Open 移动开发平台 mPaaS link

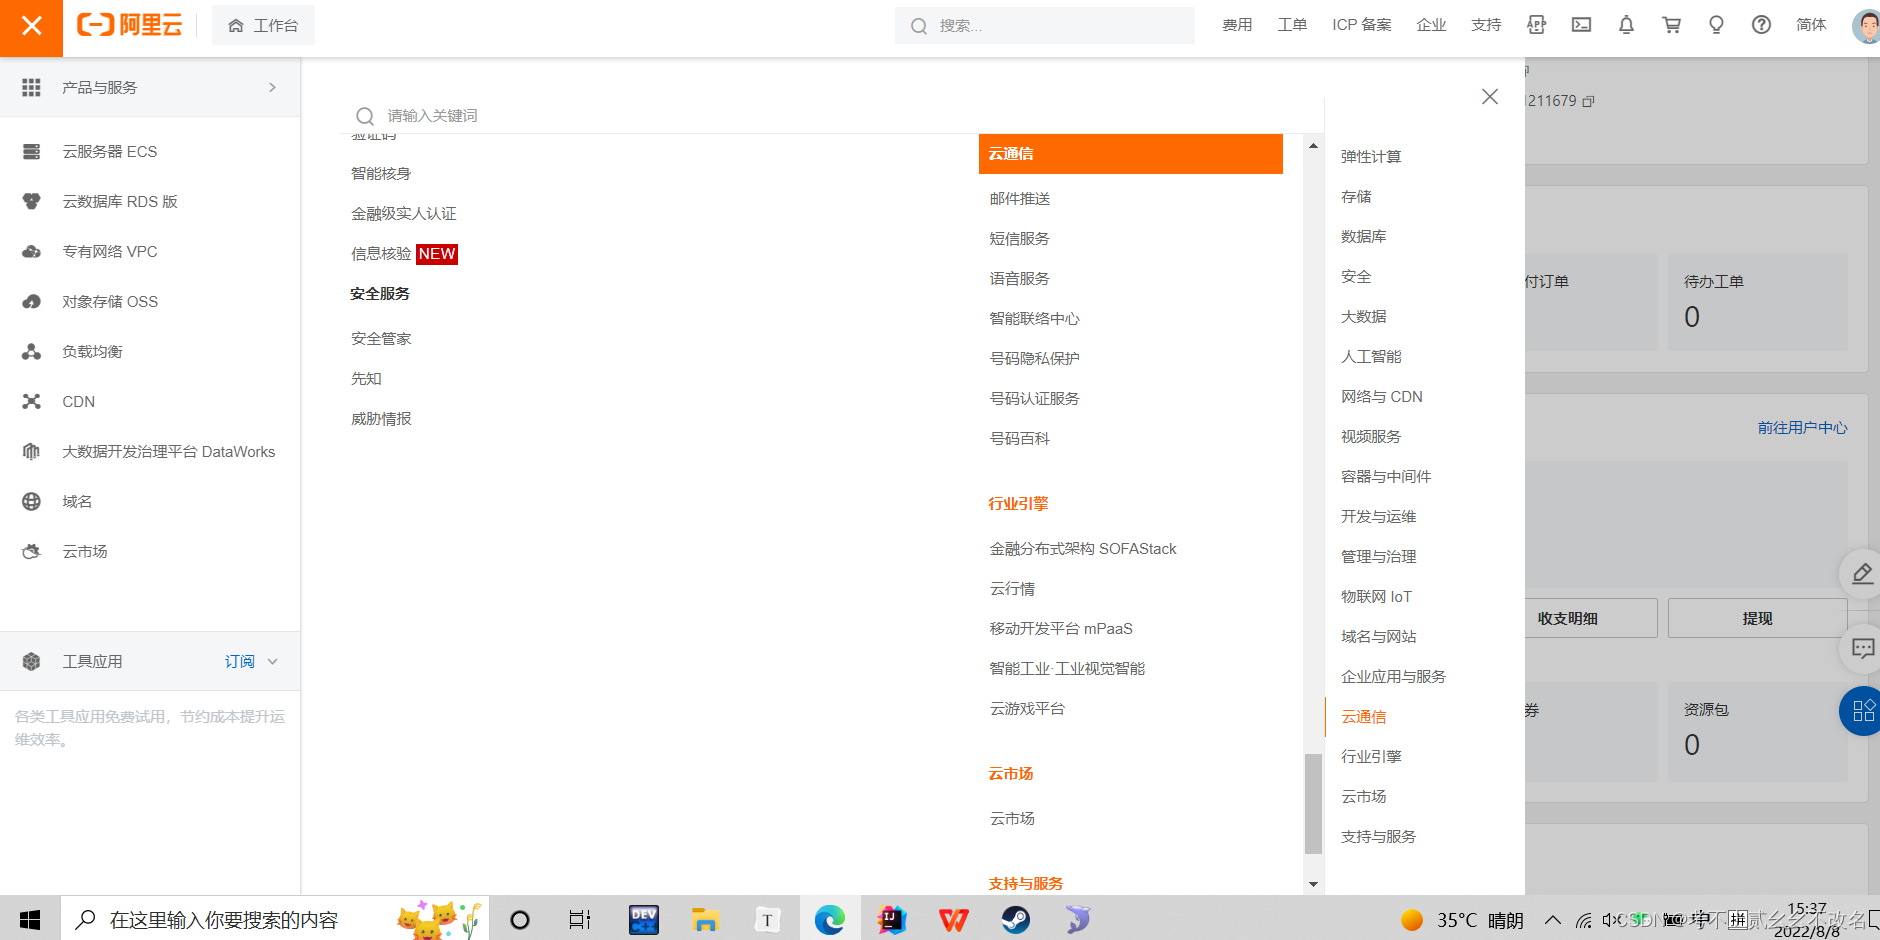(x=1061, y=629)
